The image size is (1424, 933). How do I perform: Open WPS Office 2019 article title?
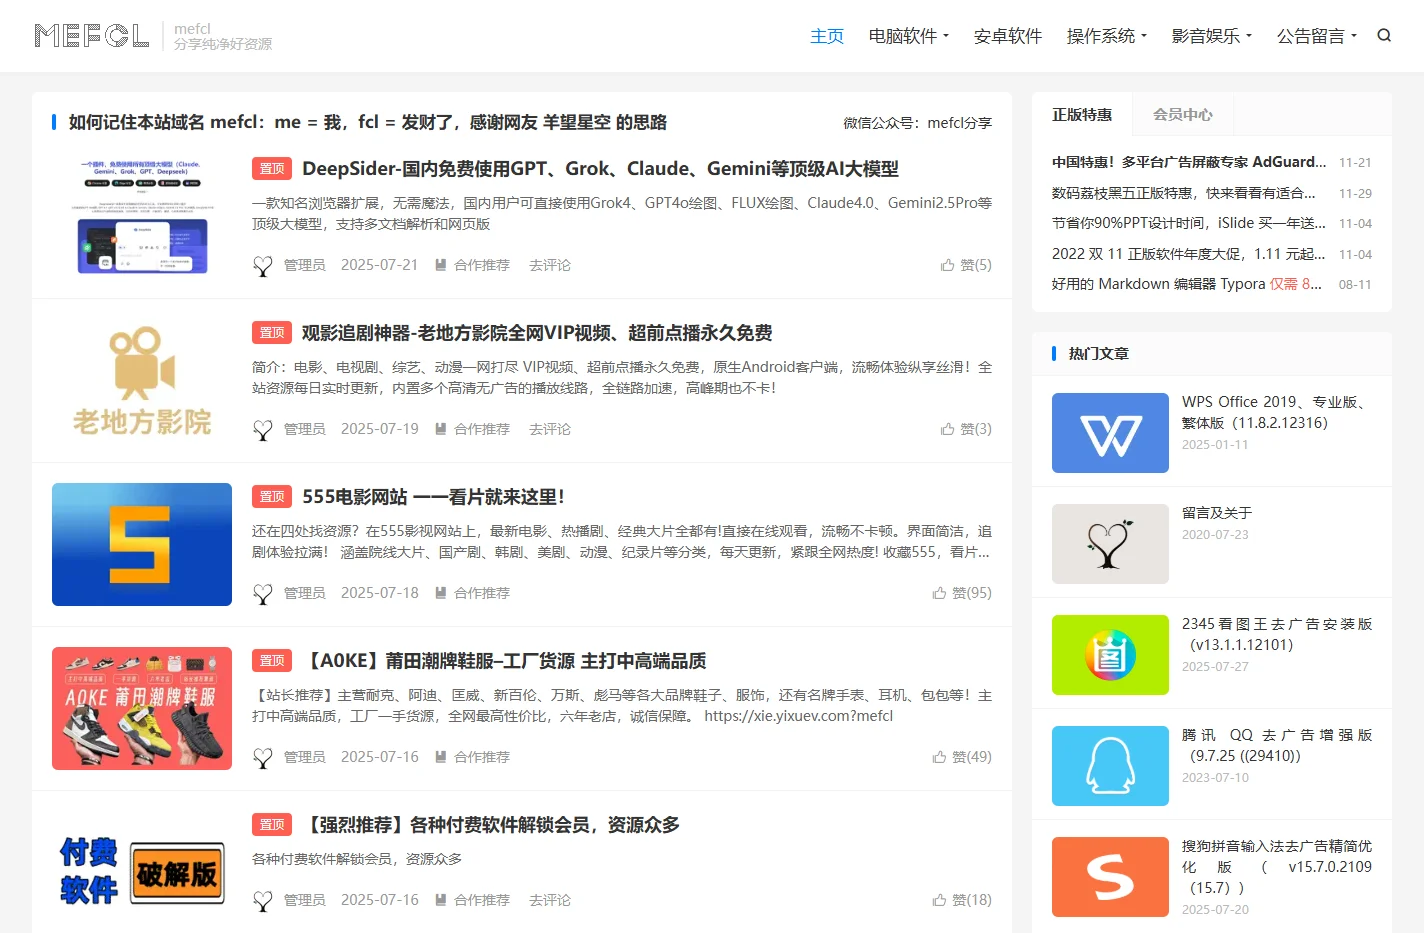(1277, 412)
